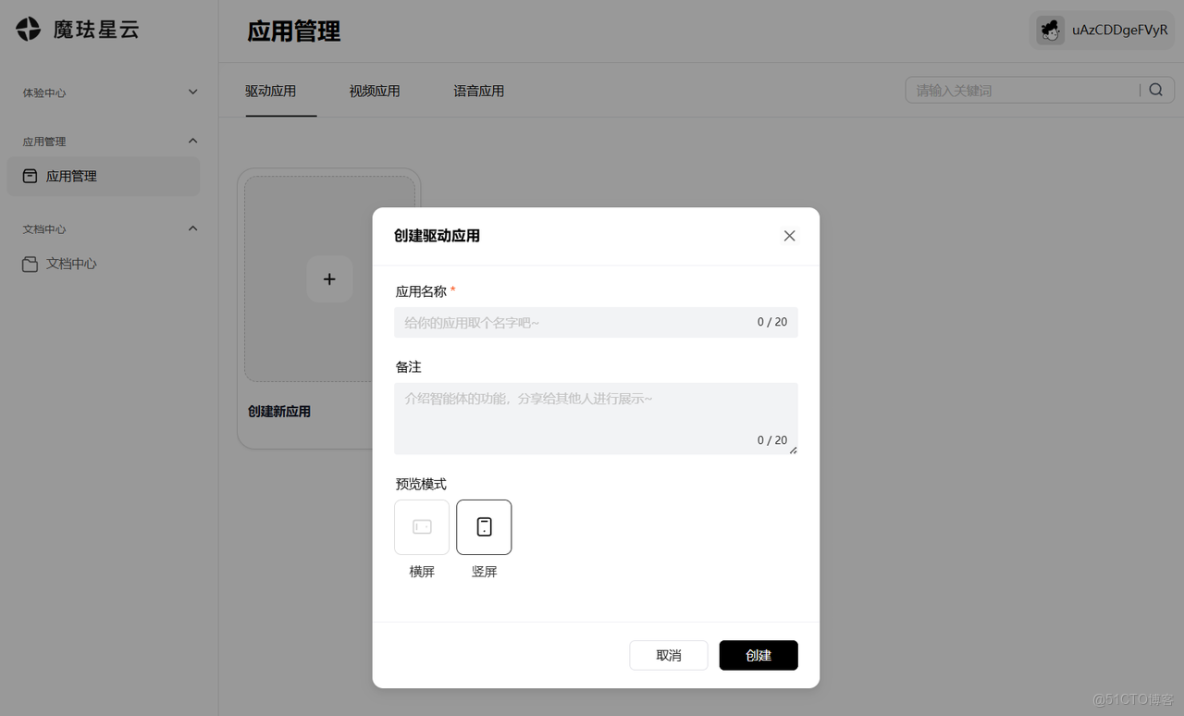The width and height of the screenshot is (1184, 716).
Task: Open the 驱动应用 tab
Action: coord(271,90)
